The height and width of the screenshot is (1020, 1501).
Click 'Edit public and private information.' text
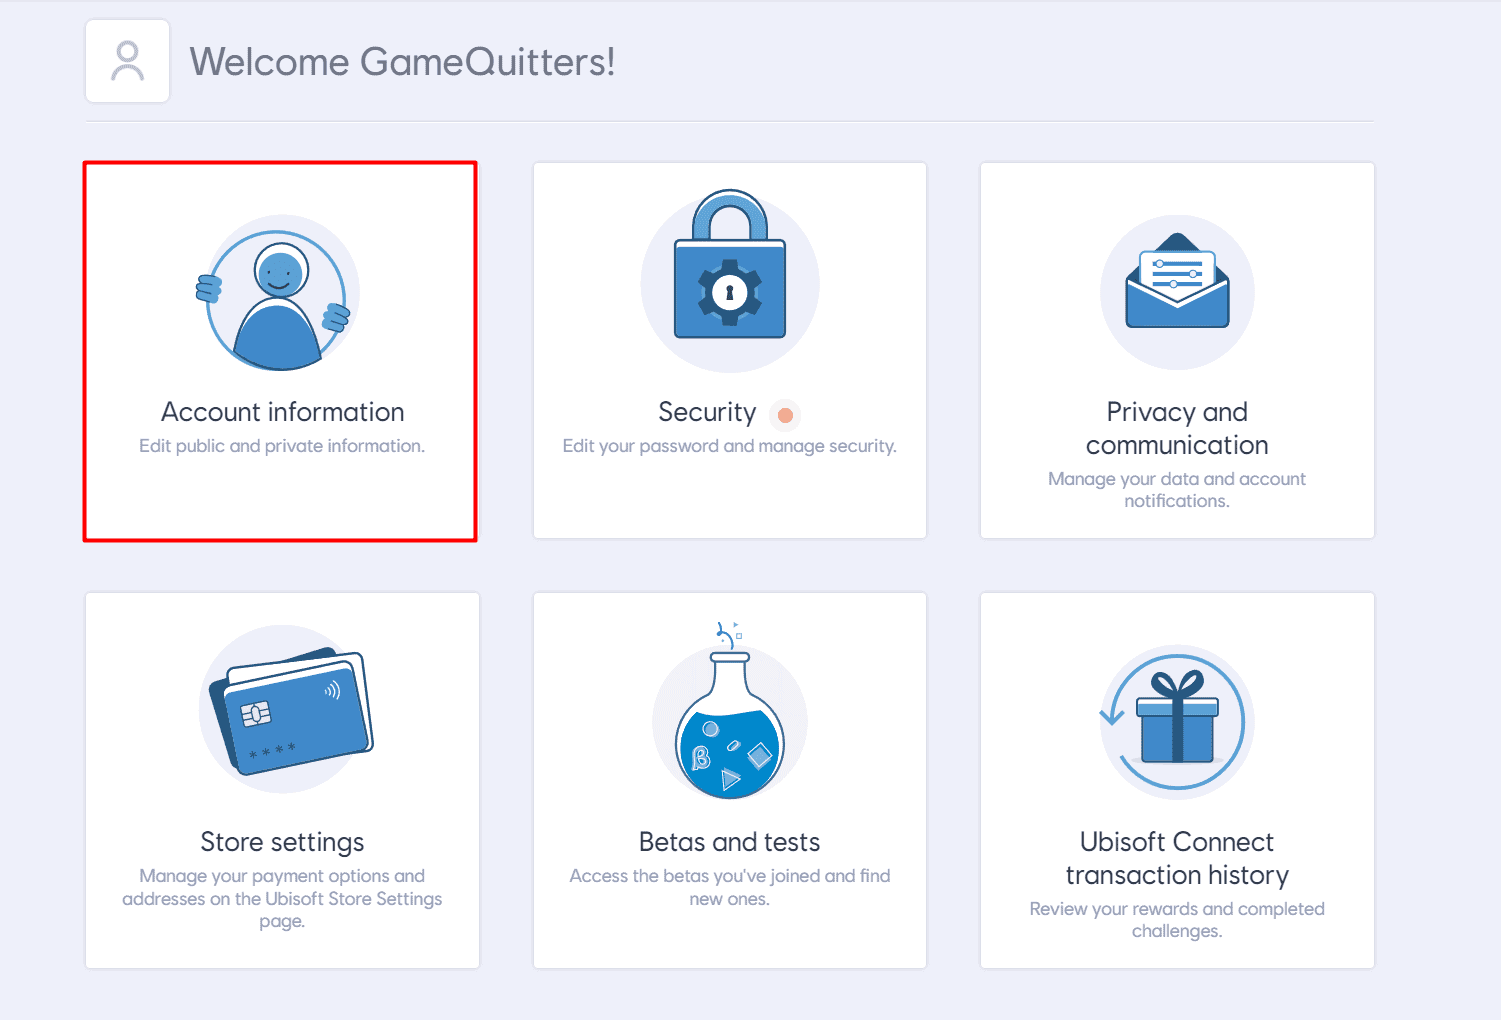pyautogui.click(x=282, y=446)
